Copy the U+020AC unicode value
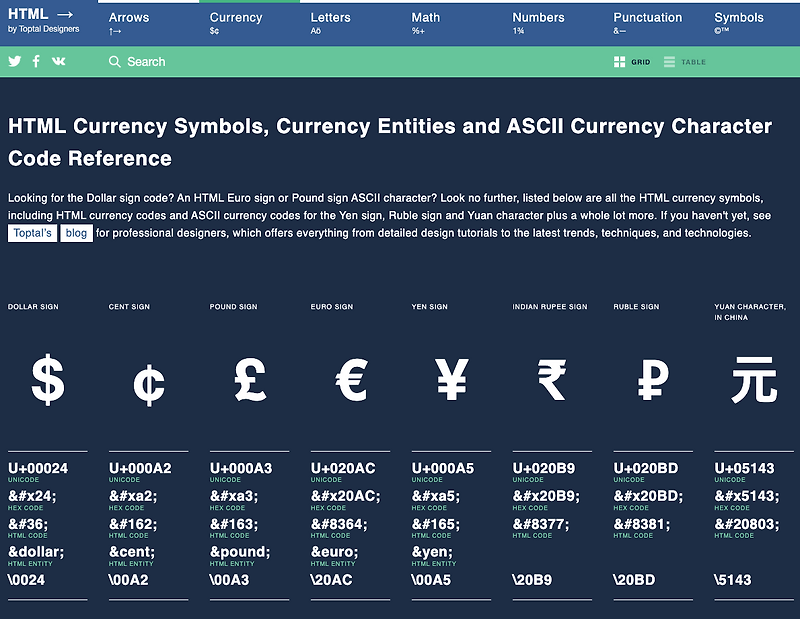The width and height of the screenshot is (800, 619). 343,468
